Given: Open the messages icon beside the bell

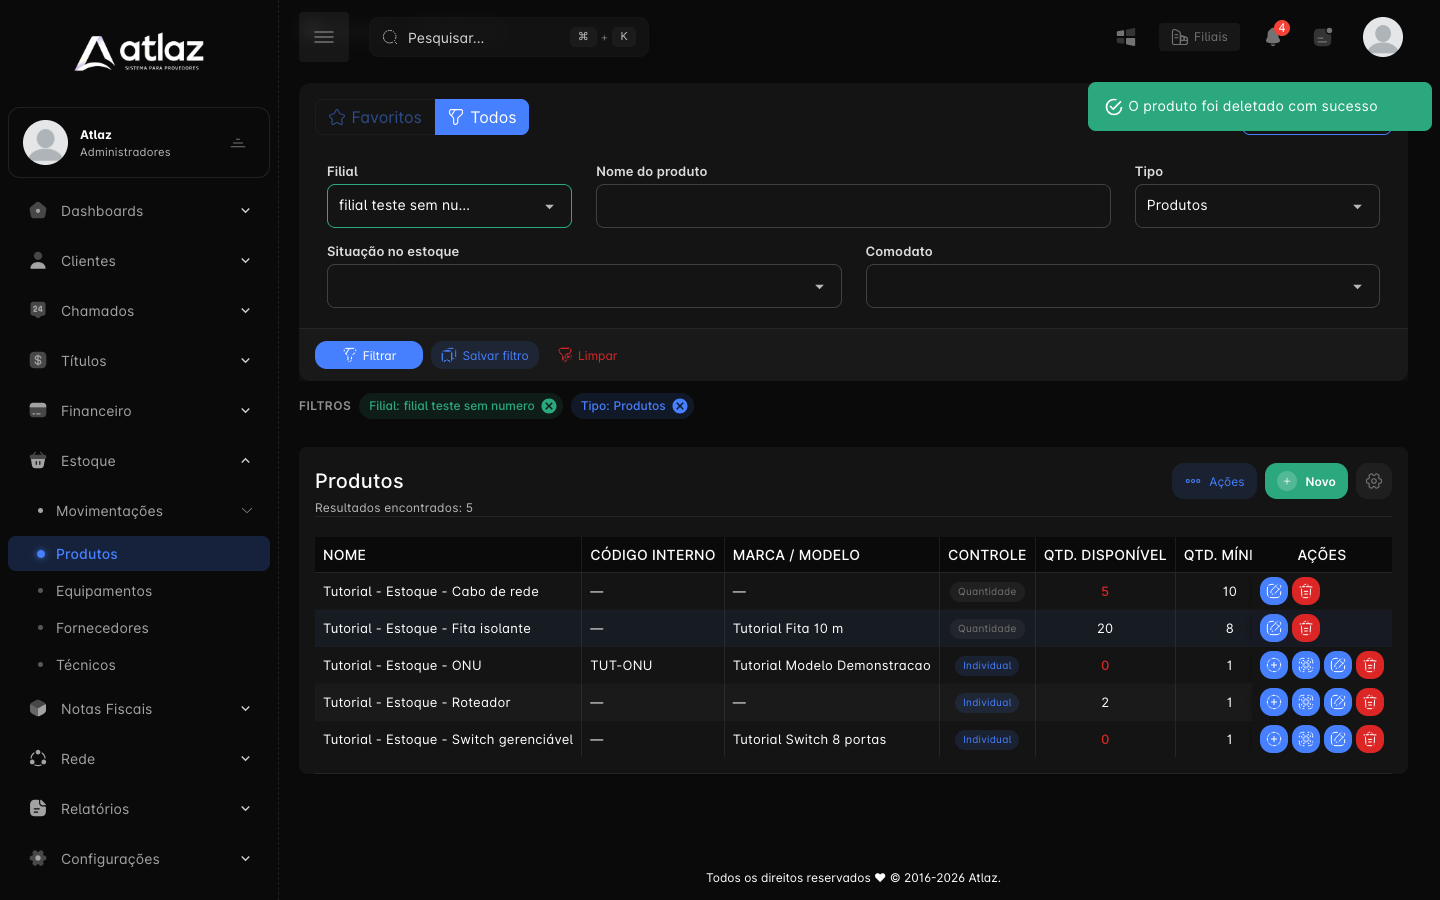Looking at the screenshot, I should click(x=1323, y=37).
